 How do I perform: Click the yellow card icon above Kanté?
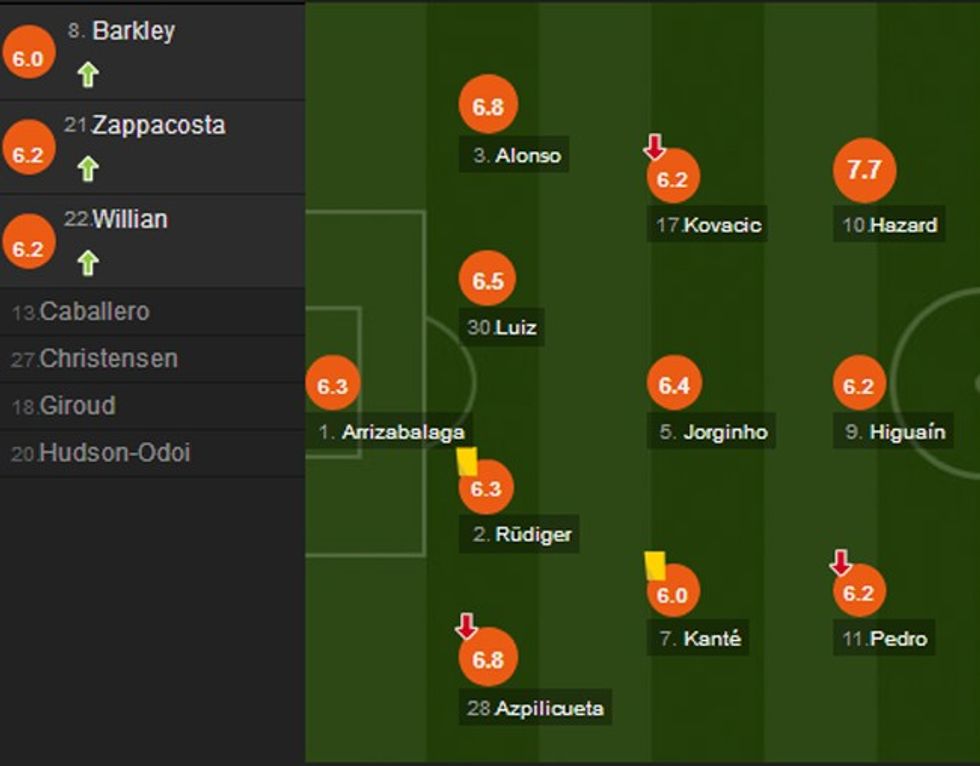coord(655,565)
